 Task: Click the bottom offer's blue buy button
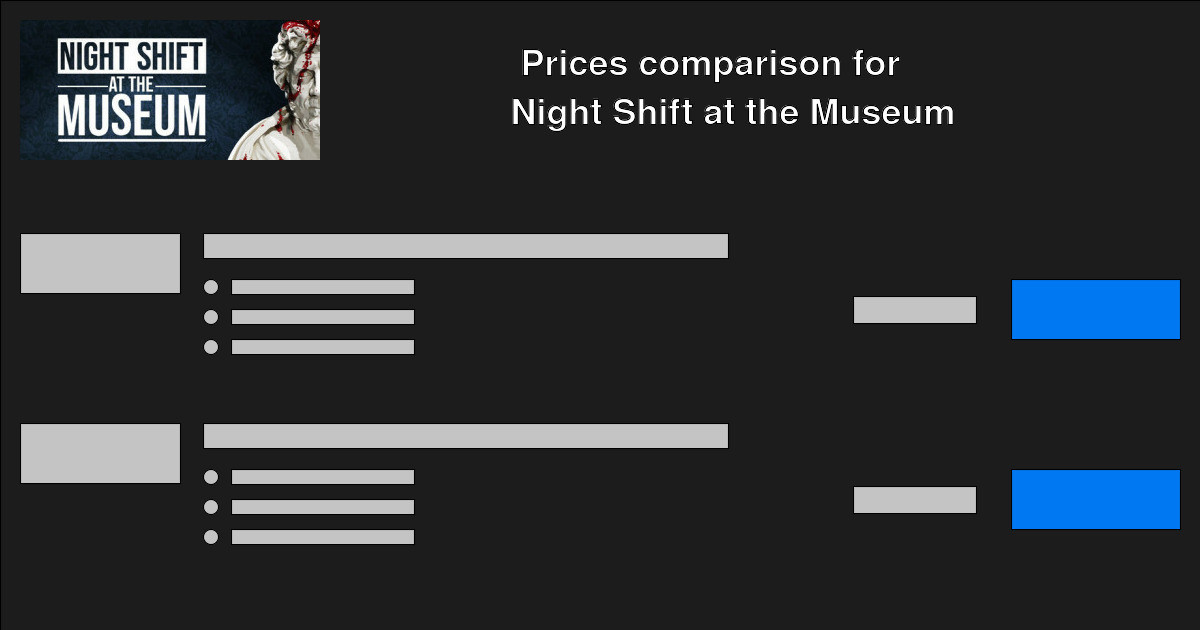(1096, 500)
